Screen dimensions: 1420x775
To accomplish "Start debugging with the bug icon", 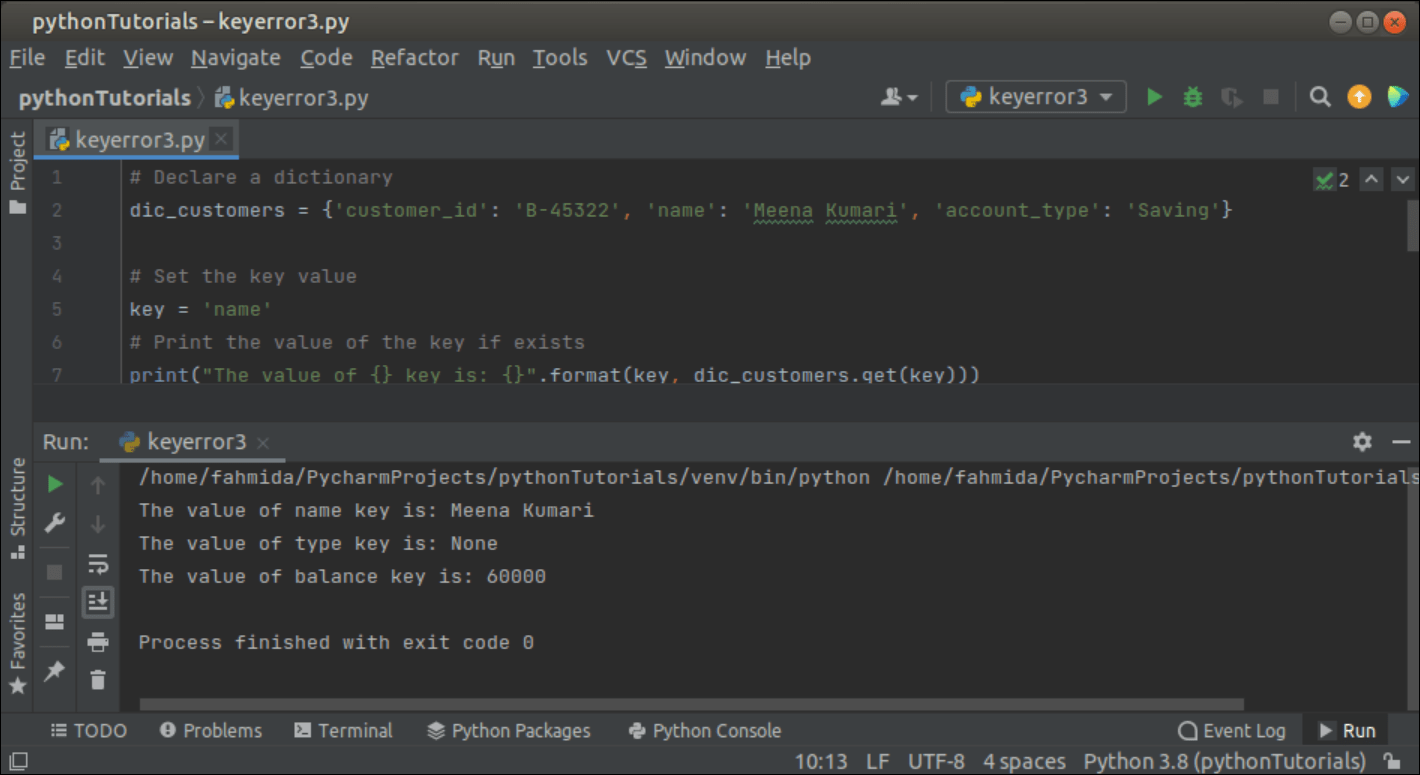I will (x=1192, y=97).
